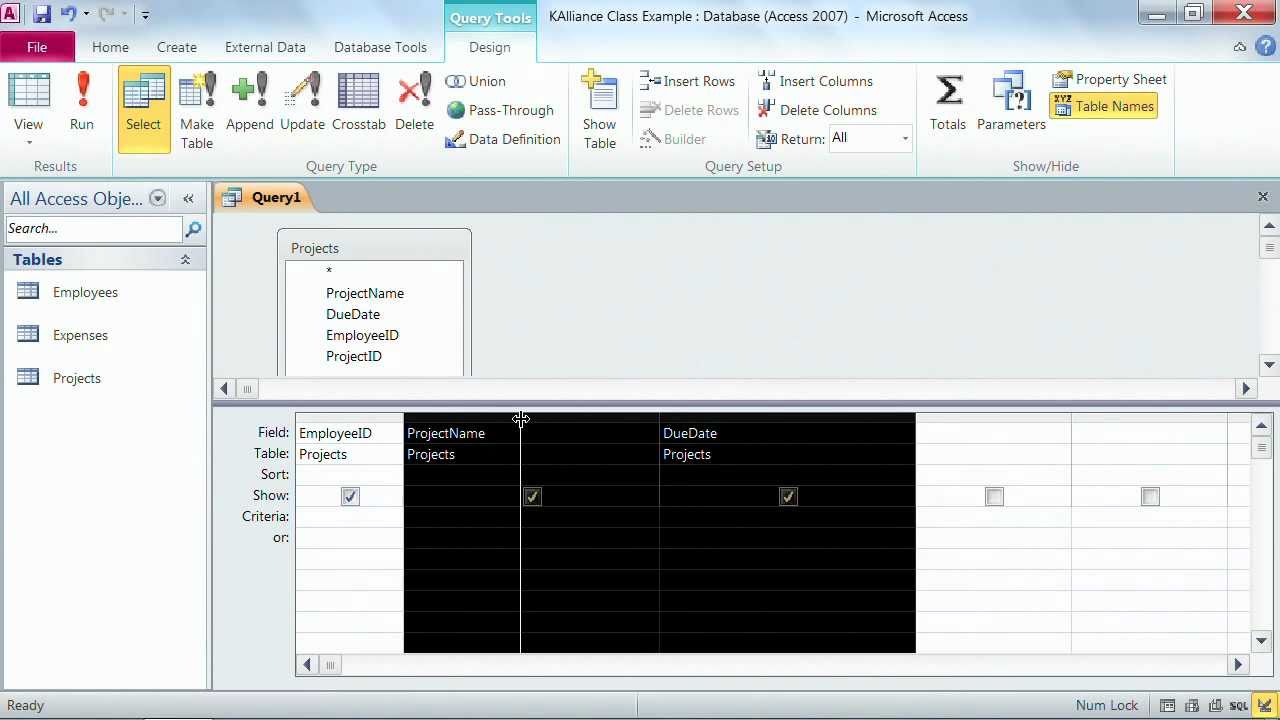Select DueDate in the Projects field list
The image size is (1280, 720).
pyautogui.click(x=353, y=314)
